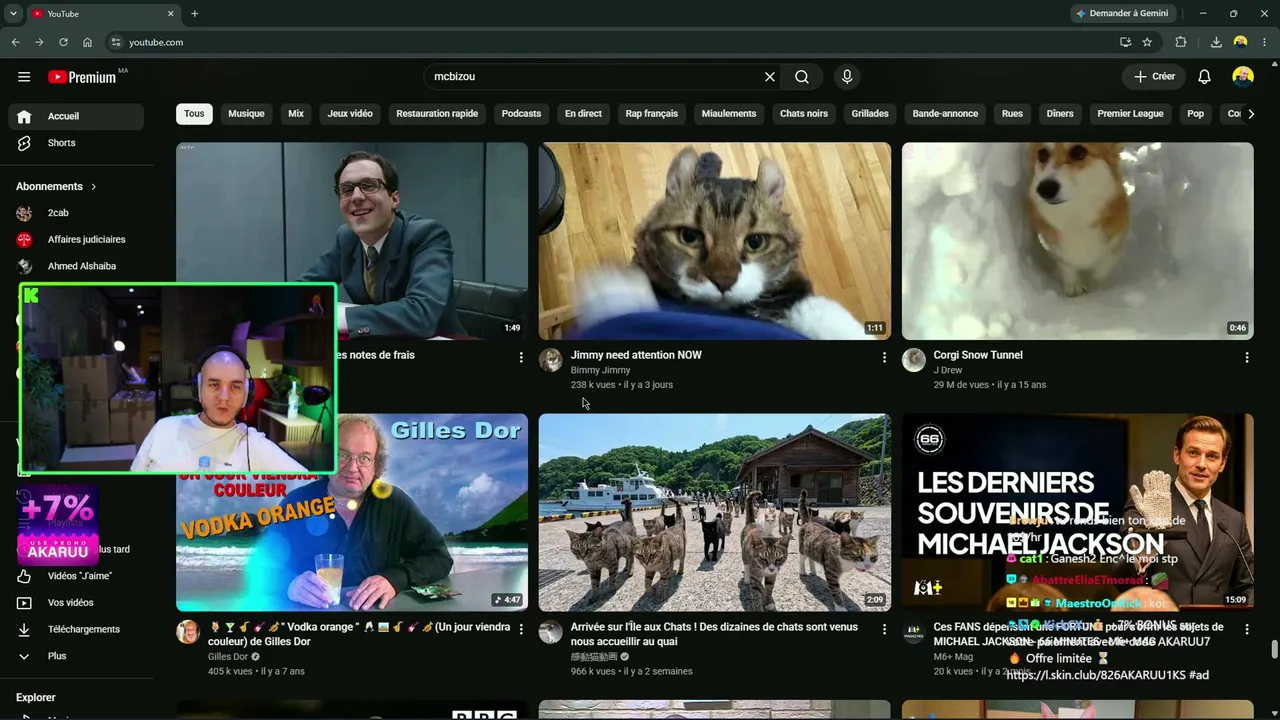
Task: Open the cat island dock video thumbnail
Action: click(x=715, y=512)
